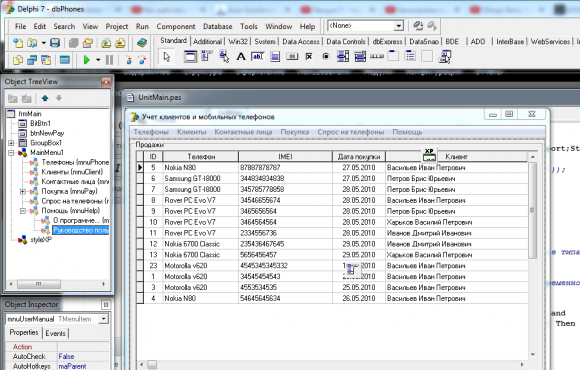The height and width of the screenshot is (370, 580).
Task: Switch to Events tab in Object Inspector
Action: pos(55,333)
